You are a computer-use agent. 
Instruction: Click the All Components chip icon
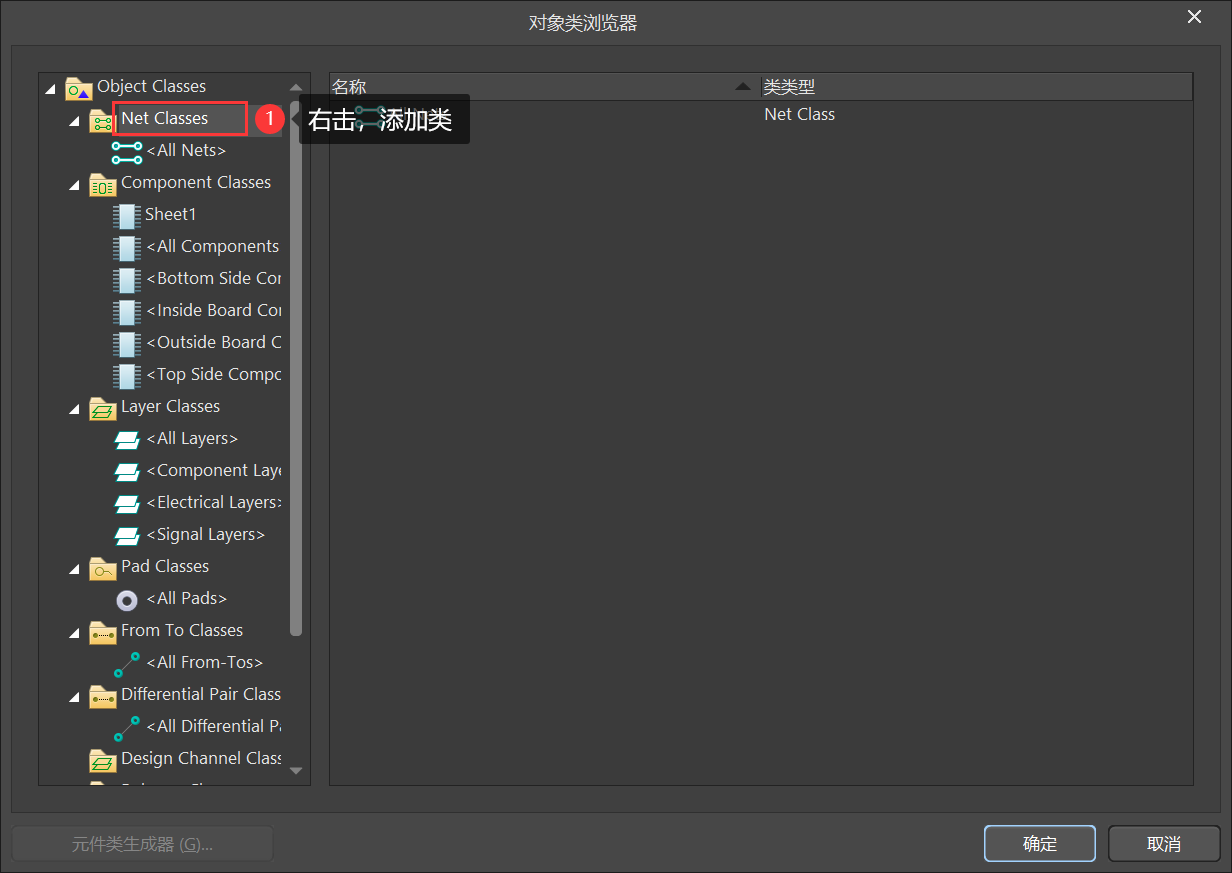127,248
